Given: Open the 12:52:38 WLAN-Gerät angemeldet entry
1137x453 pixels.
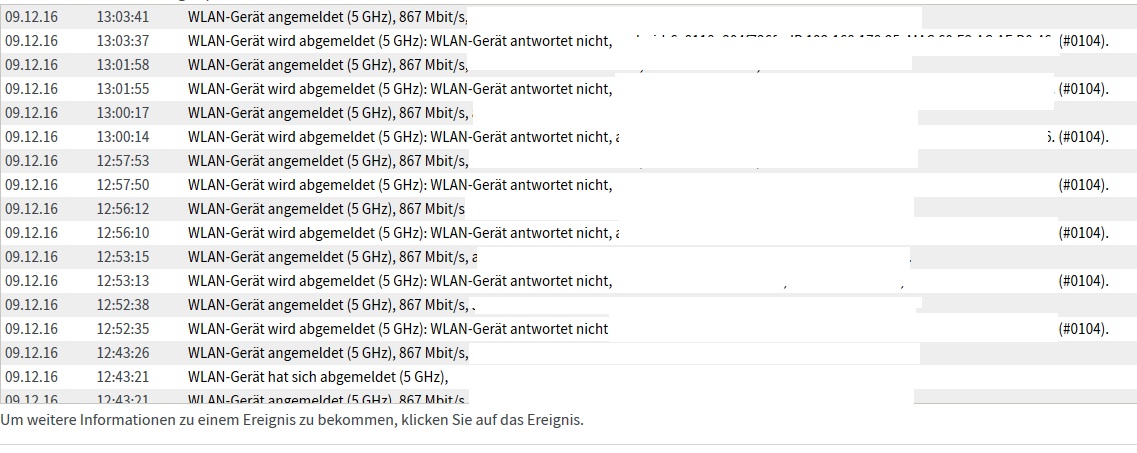Looking at the screenshot, I should [327, 305].
